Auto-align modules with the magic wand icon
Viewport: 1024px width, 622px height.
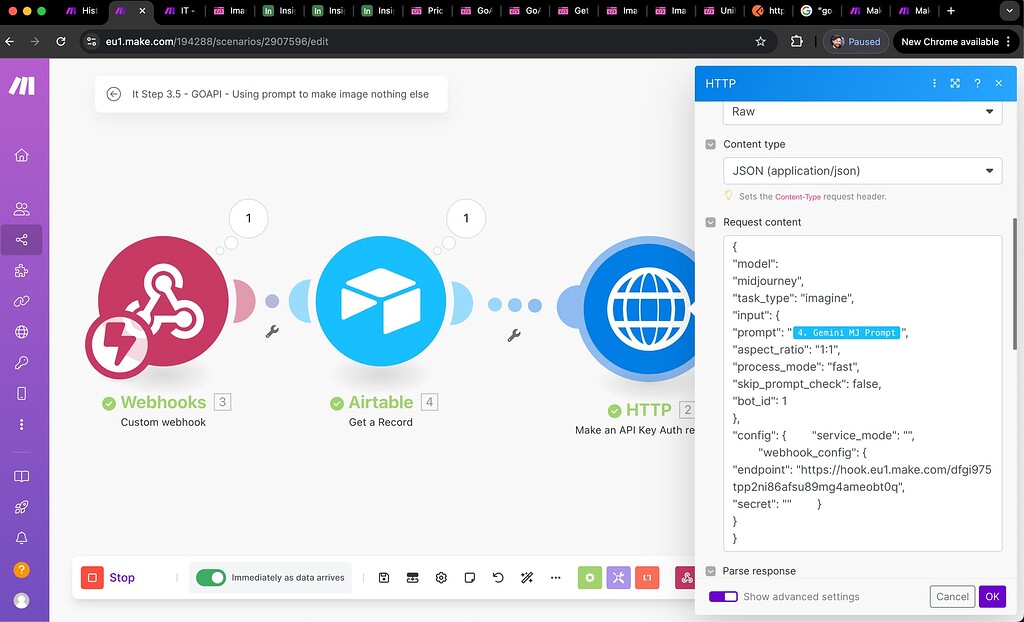[x=527, y=577]
